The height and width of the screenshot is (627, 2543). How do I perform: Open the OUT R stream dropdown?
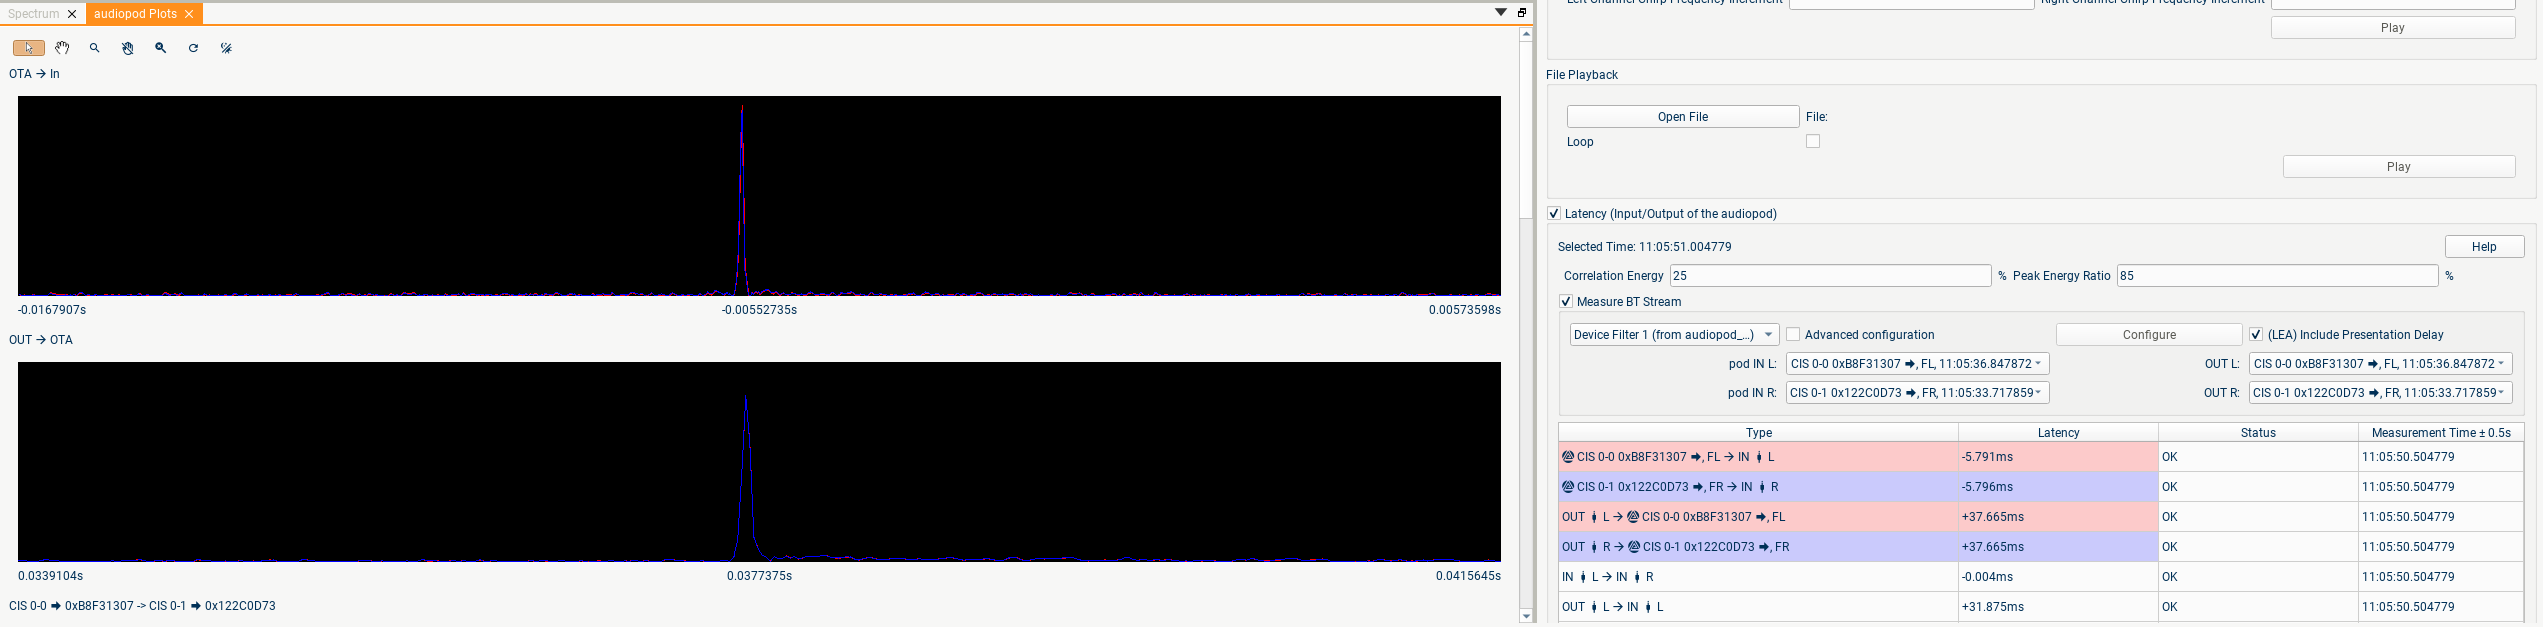click(2380, 393)
